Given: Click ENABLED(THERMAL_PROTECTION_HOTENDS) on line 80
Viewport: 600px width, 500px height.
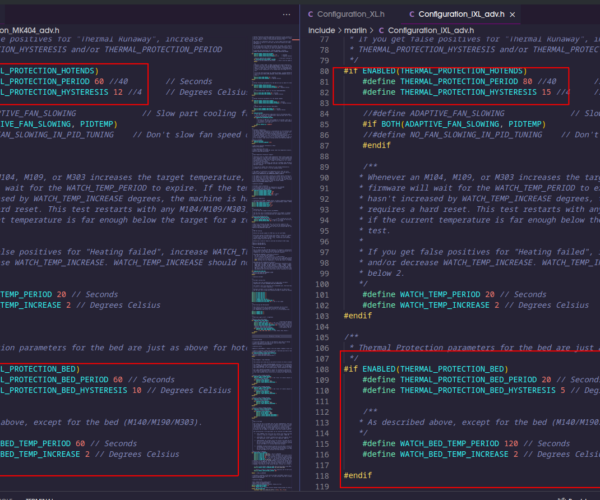Looking at the screenshot, I should 445,71.
